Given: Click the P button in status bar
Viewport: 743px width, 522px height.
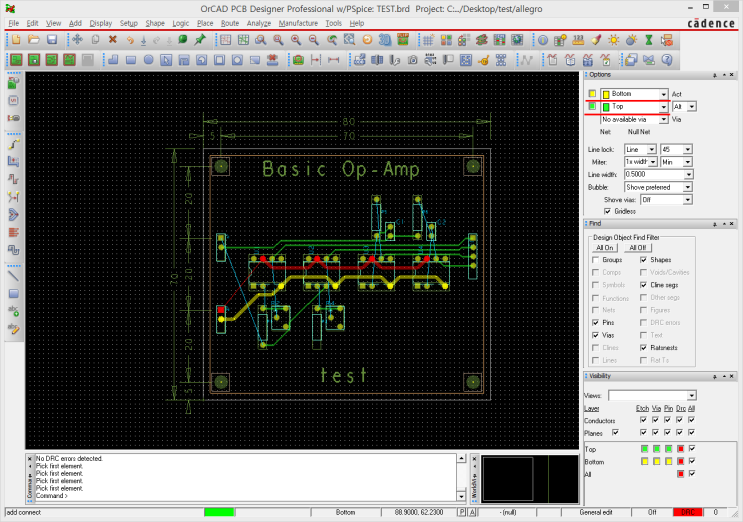Looking at the screenshot, I should 462,512.
